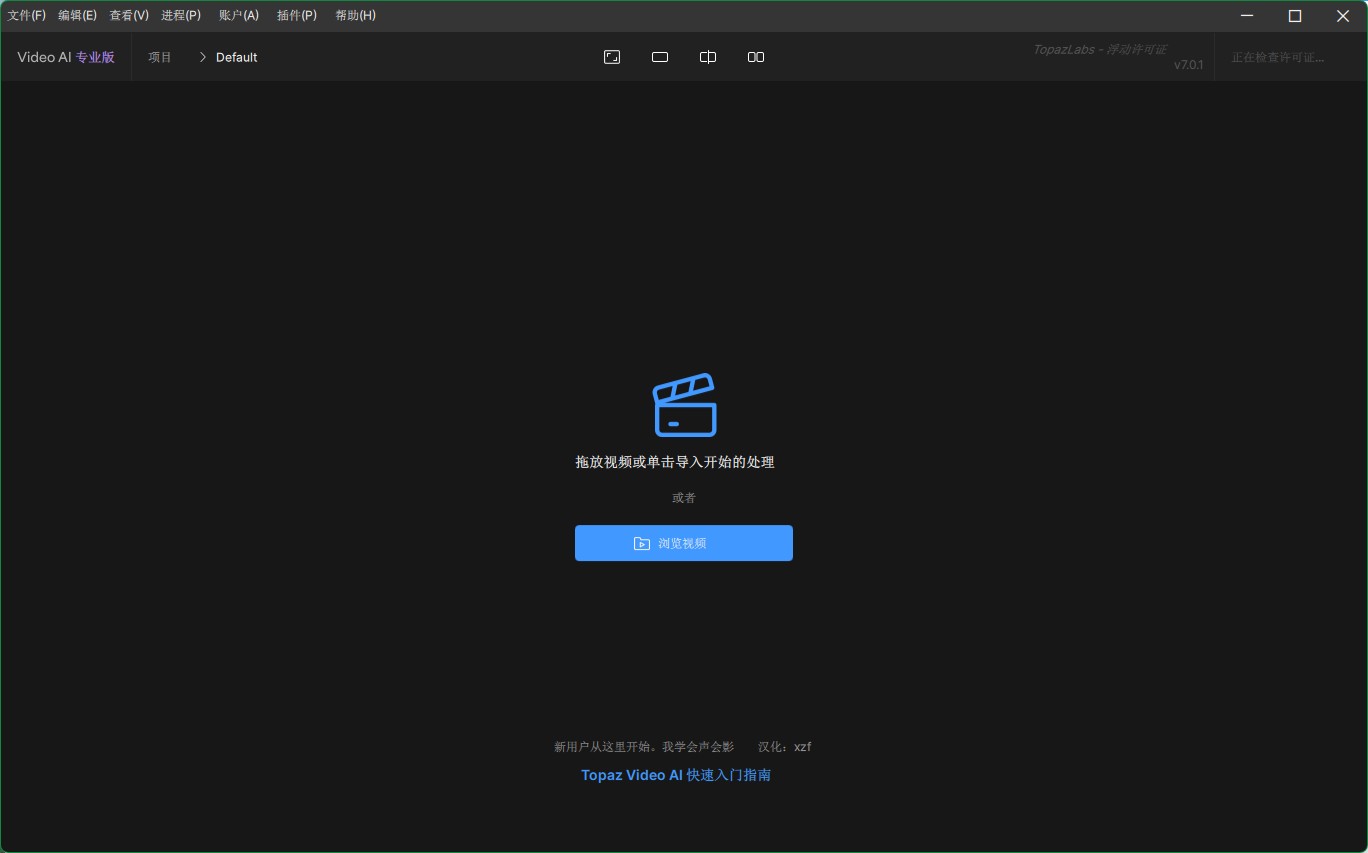Click the blue clapperboard import icon
The image size is (1368, 853).
pyautogui.click(x=685, y=405)
